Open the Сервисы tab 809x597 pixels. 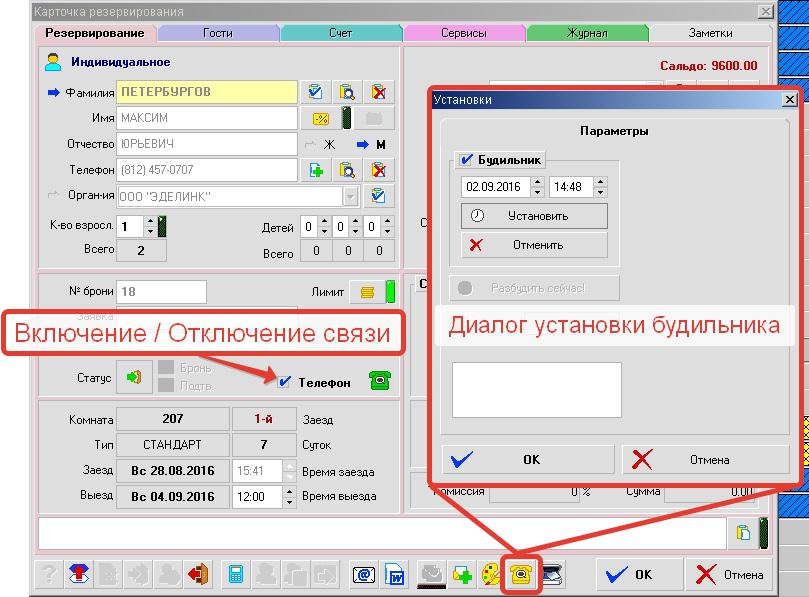[464, 33]
